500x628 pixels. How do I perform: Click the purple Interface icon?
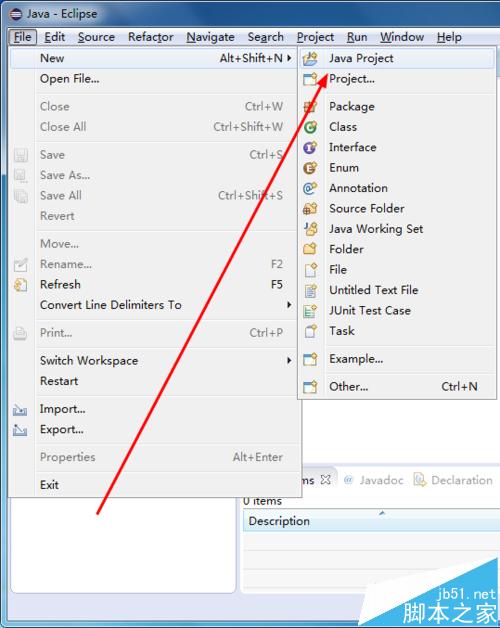click(x=310, y=148)
